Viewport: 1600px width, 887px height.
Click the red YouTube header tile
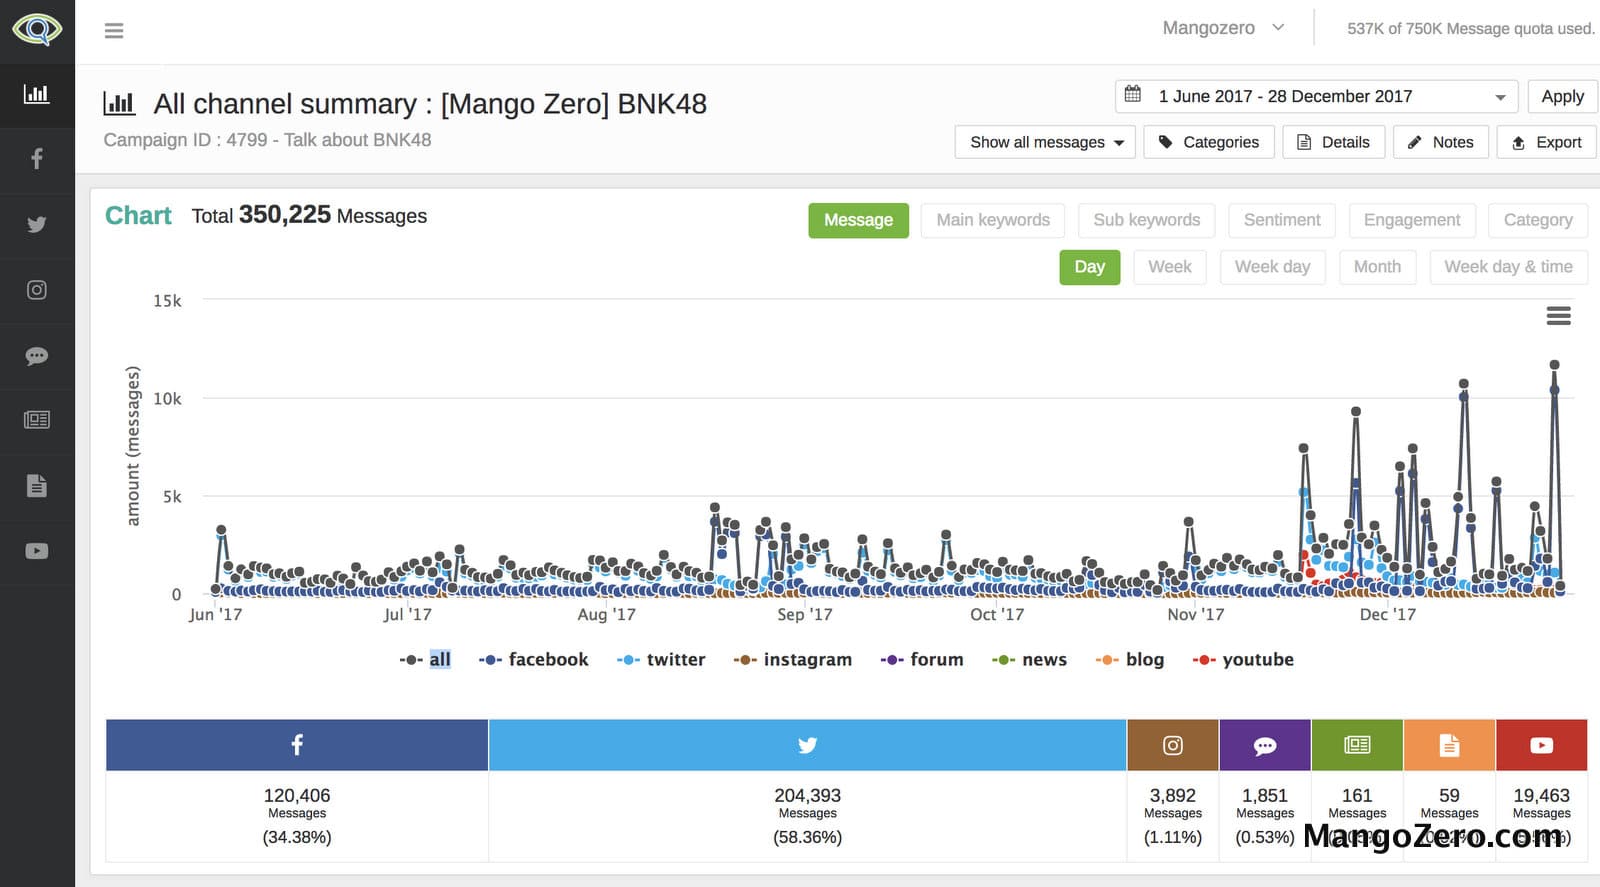tap(1541, 745)
